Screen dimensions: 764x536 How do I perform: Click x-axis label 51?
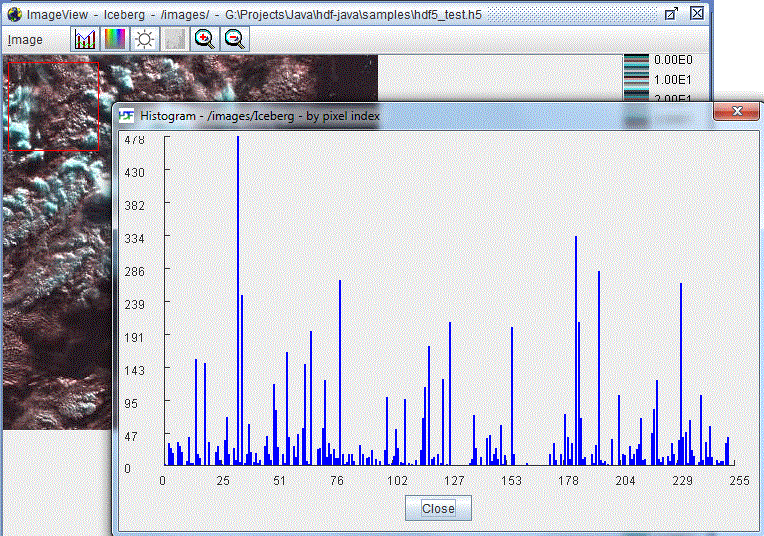click(279, 481)
